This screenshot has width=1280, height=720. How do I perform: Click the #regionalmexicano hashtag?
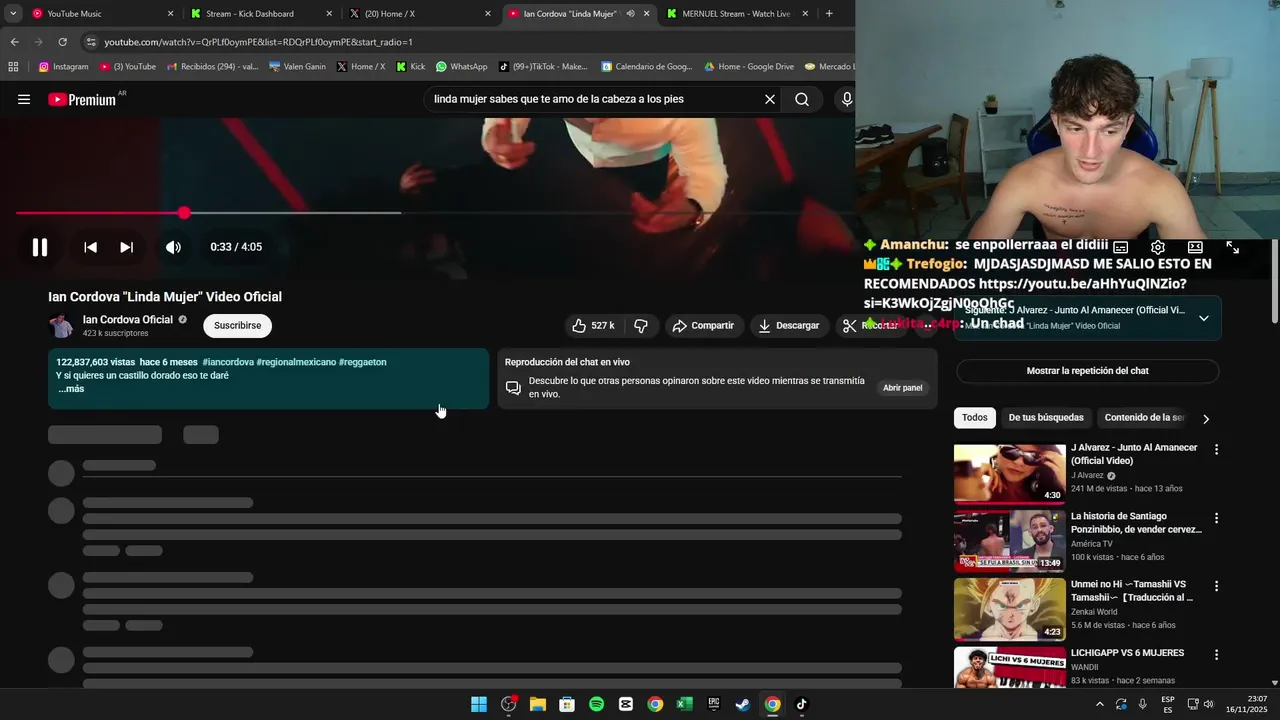pos(296,362)
